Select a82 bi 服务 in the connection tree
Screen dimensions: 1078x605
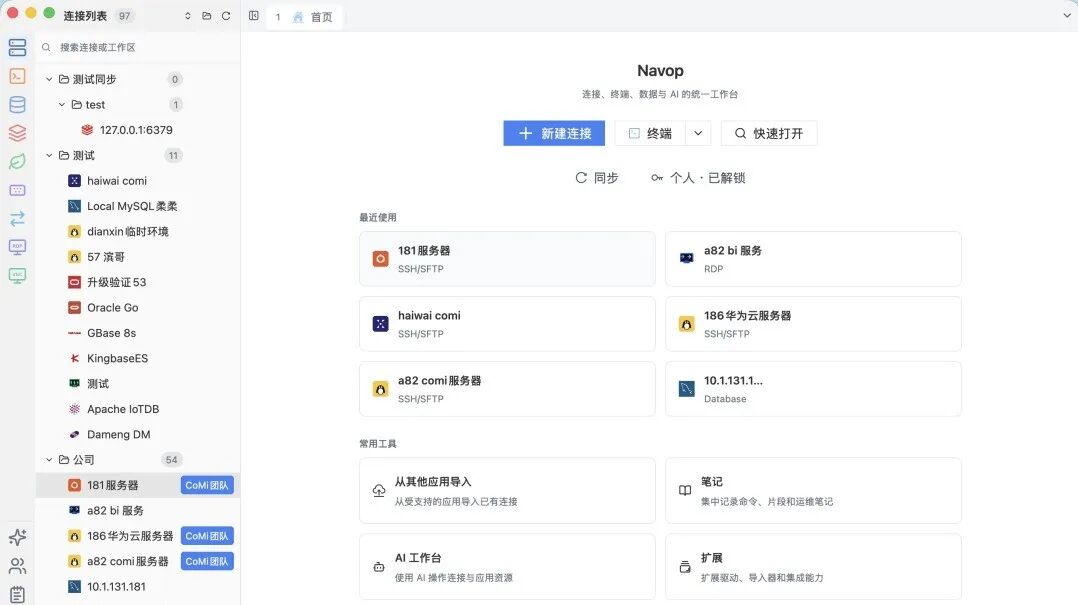[x=138, y=510]
